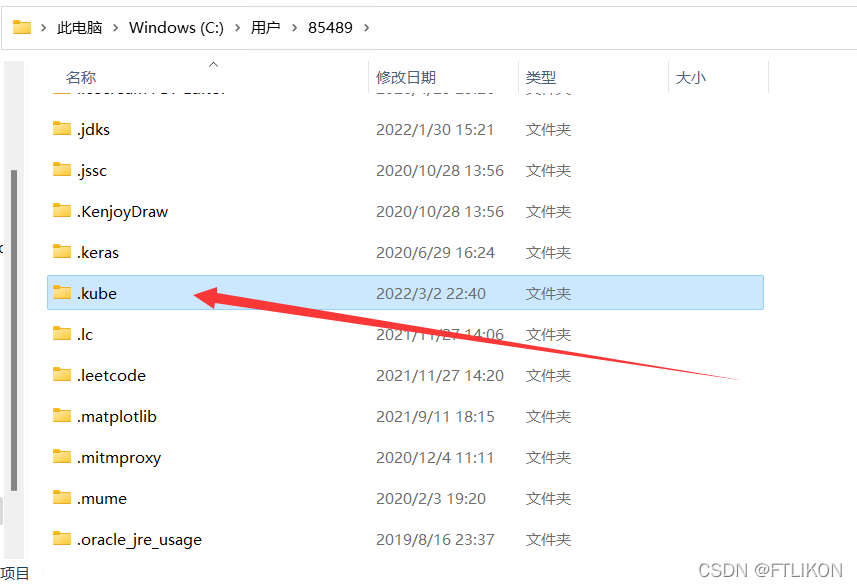Click the .mitmproxy folder icon
The width and height of the screenshot is (857, 587).
[x=62, y=456]
